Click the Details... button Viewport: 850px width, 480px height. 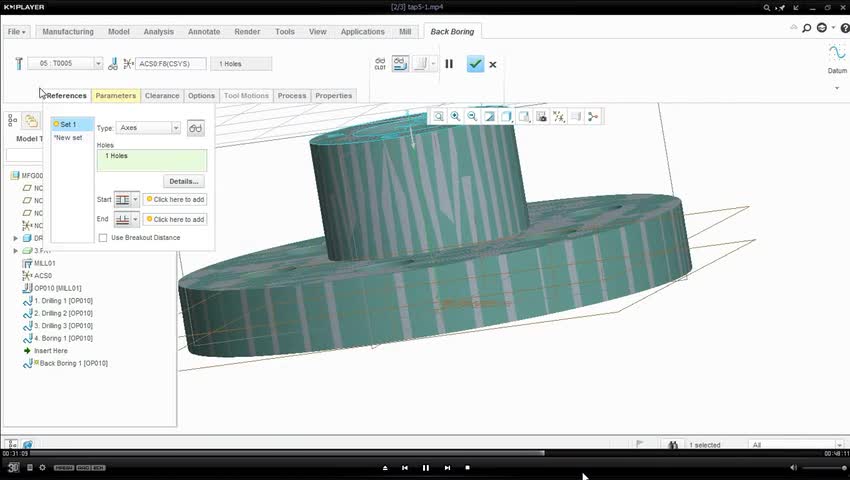[183, 181]
